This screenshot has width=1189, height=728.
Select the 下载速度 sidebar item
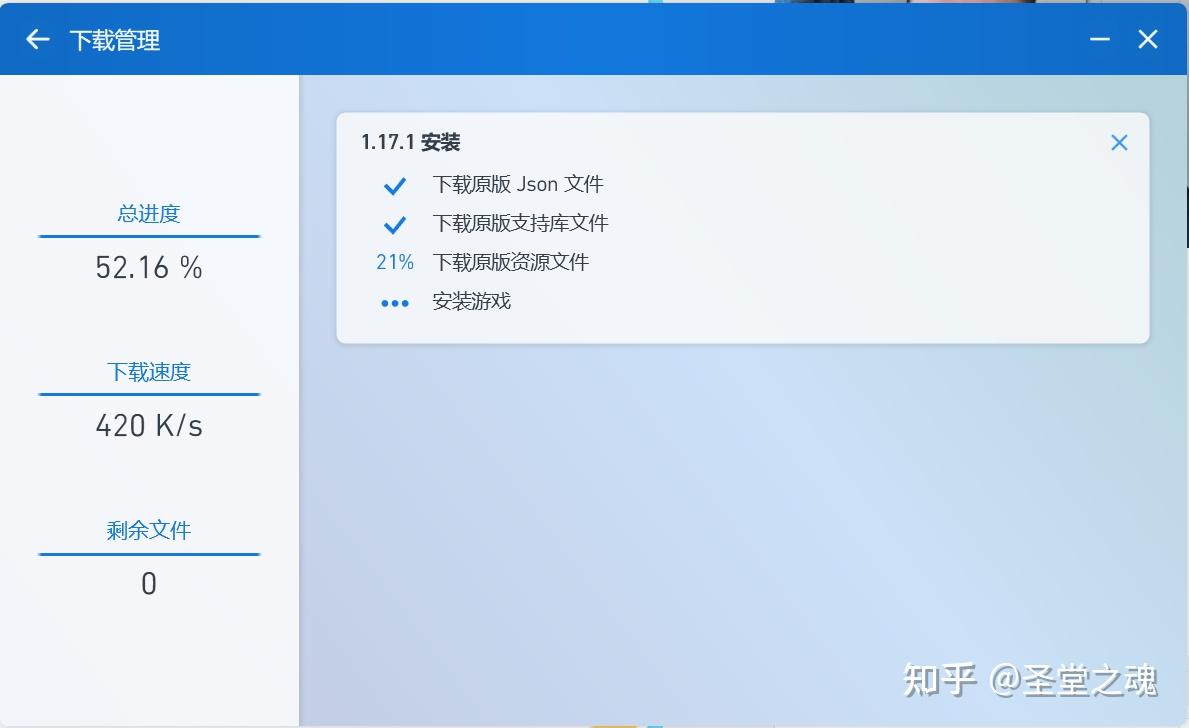click(150, 372)
